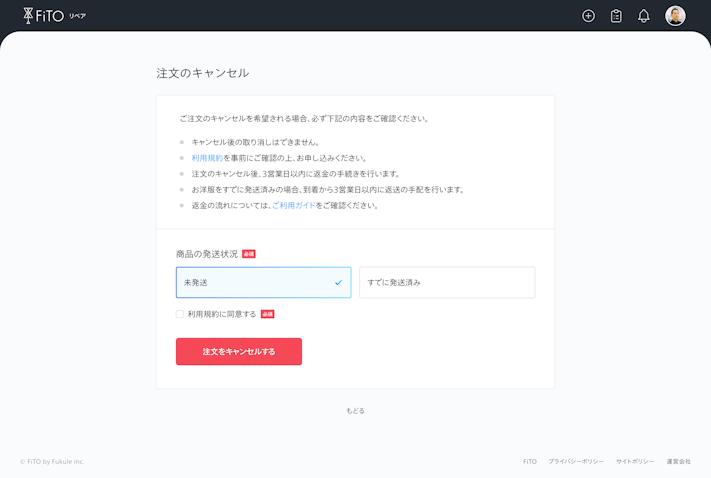Check the 利用規約に同意する checkbox
This screenshot has width=711, height=478.
pyautogui.click(x=180, y=314)
